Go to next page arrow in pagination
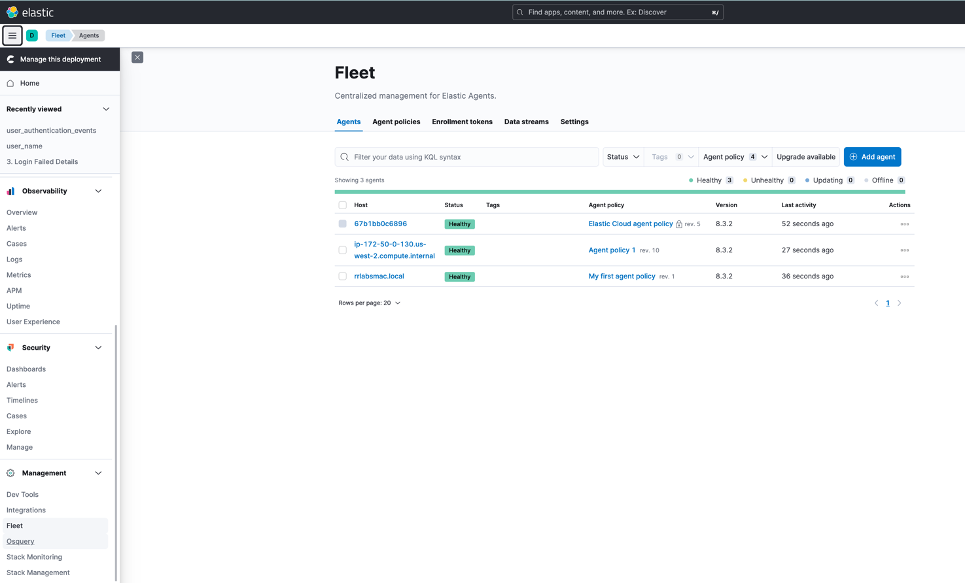966x584 pixels. [899, 303]
